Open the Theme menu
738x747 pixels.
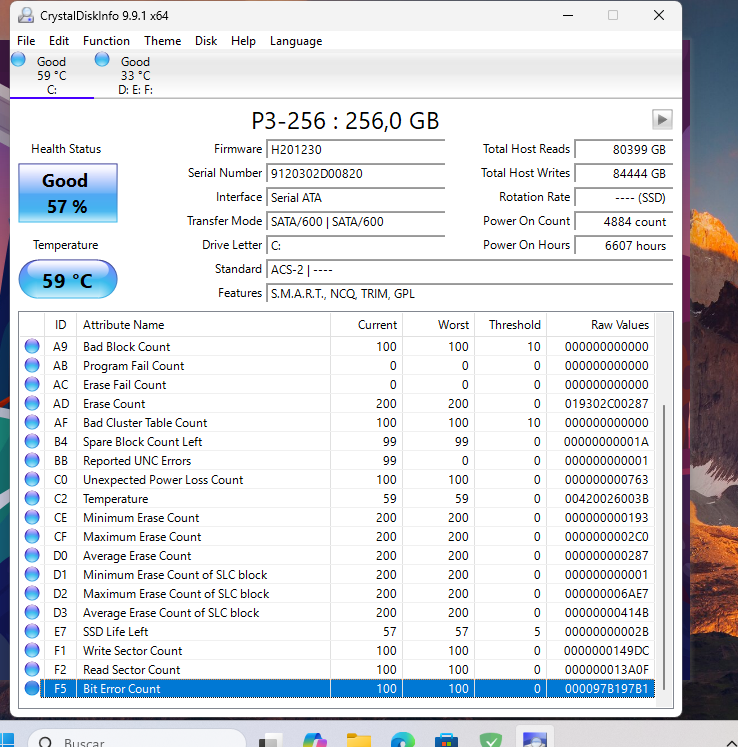tap(162, 41)
